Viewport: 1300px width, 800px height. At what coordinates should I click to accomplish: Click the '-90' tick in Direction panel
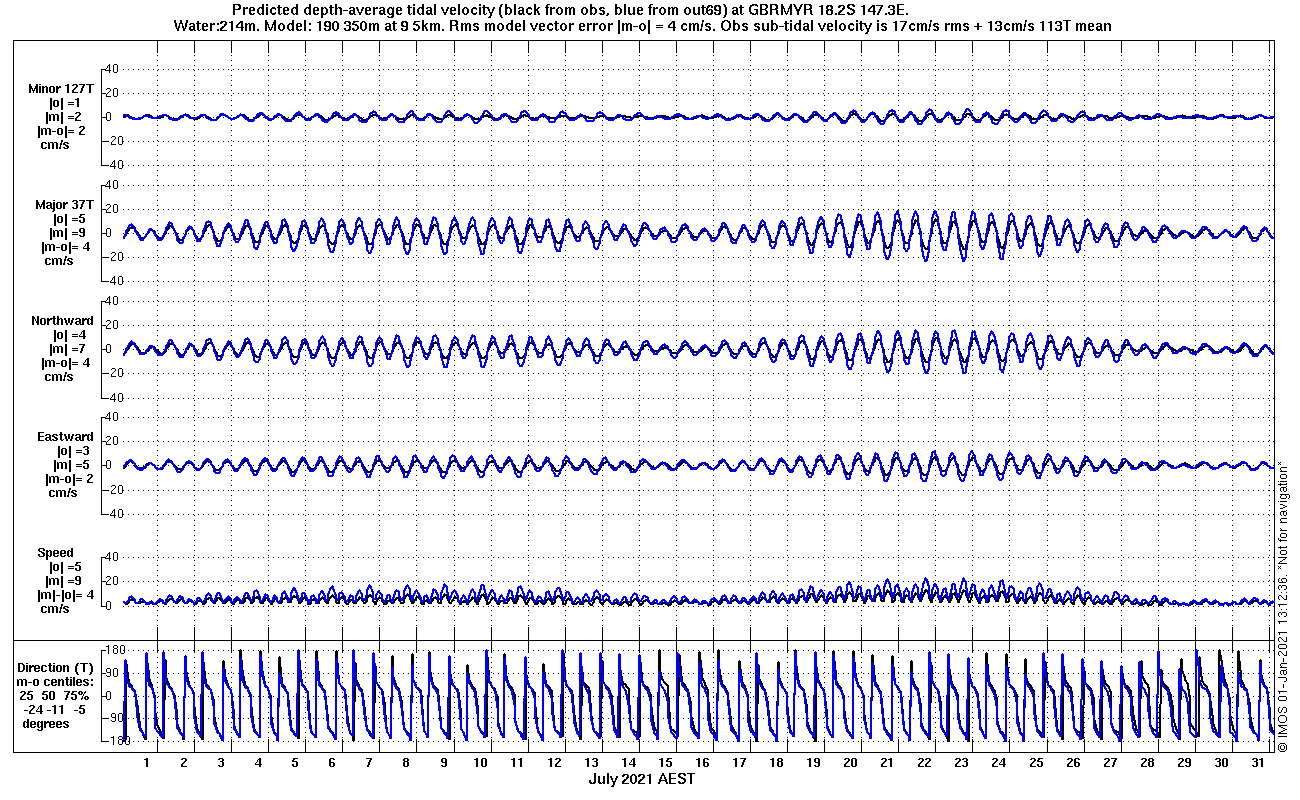(x=113, y=717)
